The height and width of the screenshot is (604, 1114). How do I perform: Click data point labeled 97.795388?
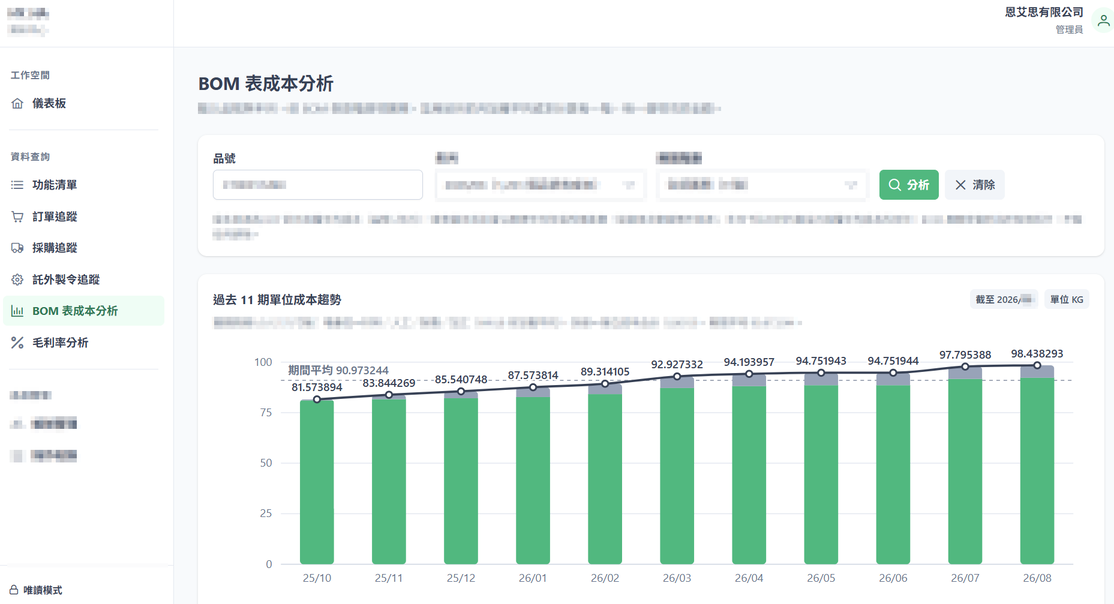coord(965,367)
